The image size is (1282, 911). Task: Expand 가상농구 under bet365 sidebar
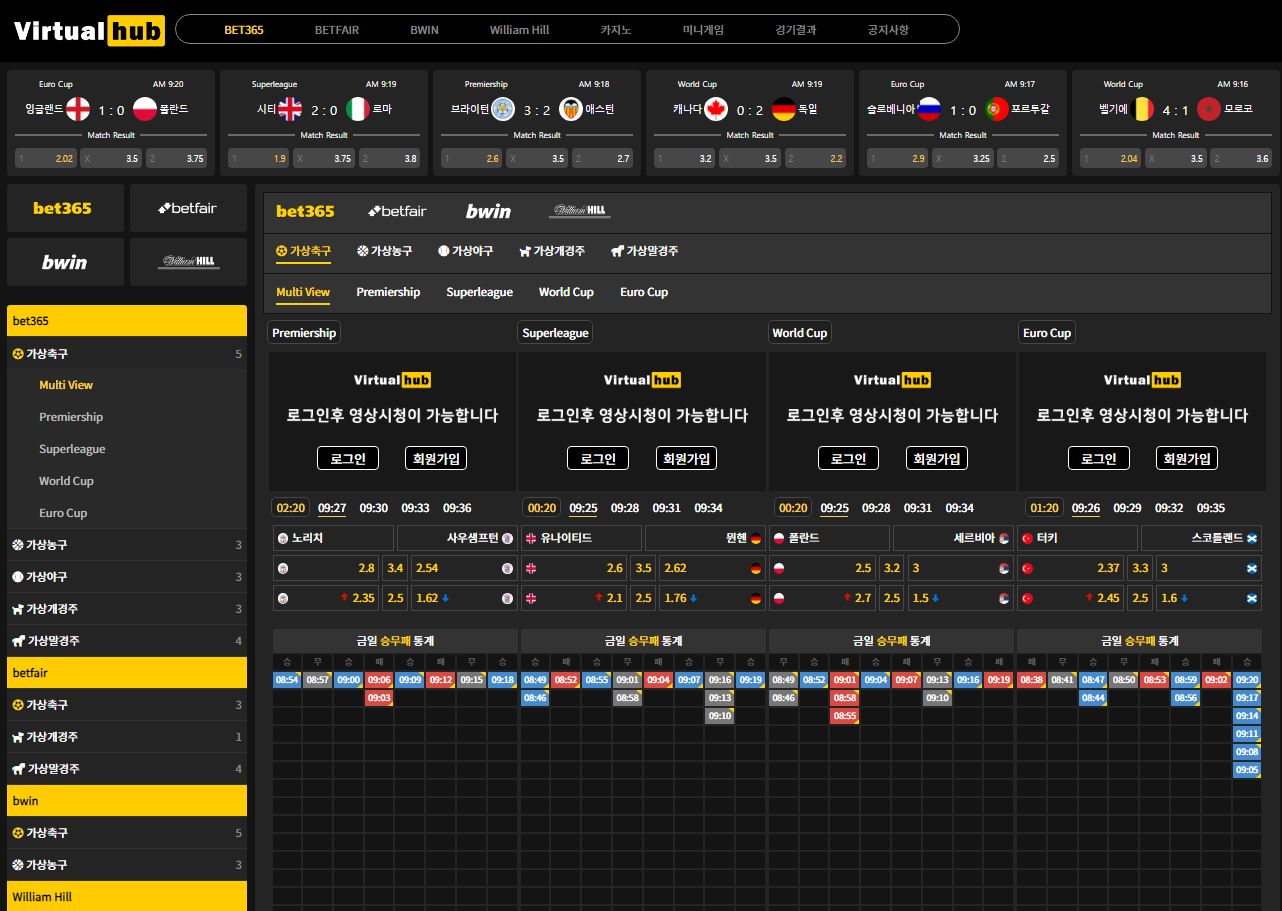[x=127, y=545]
